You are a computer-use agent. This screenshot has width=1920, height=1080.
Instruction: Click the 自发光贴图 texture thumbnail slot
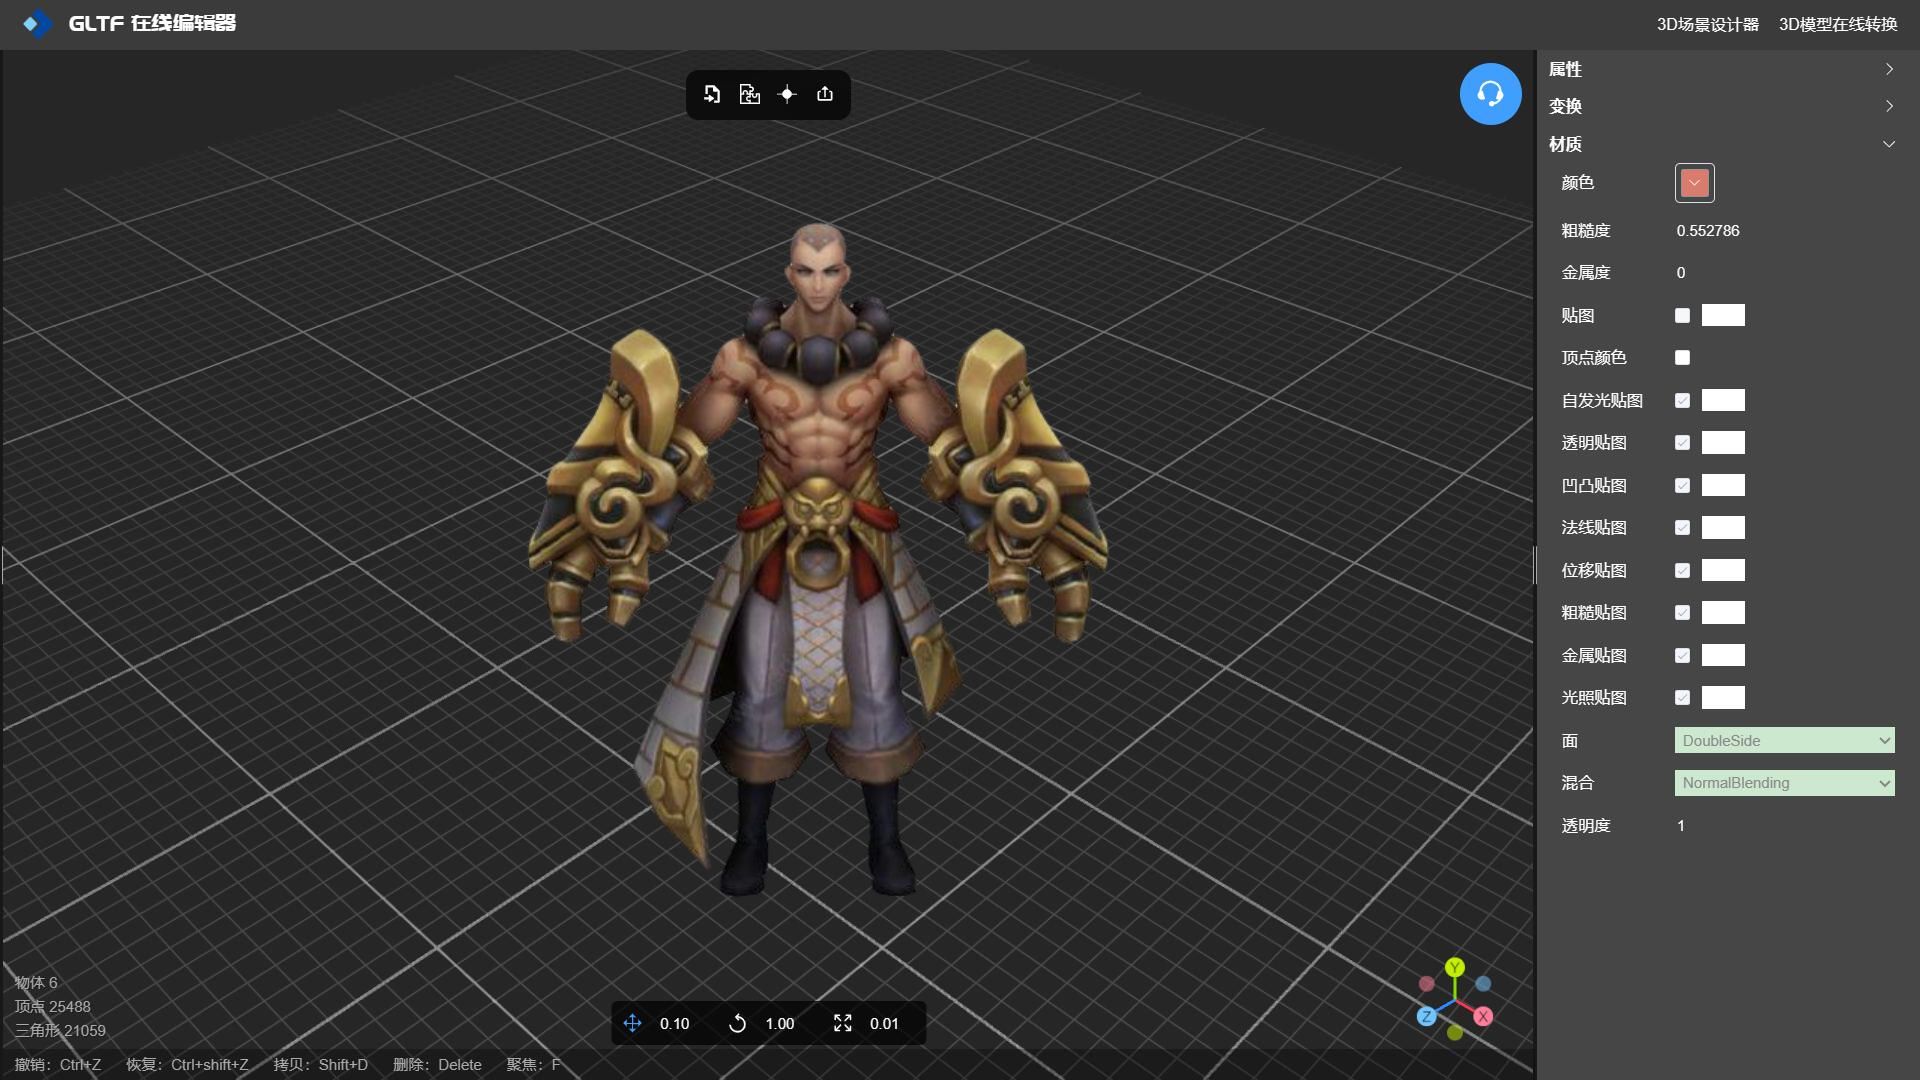tap(1723, 400)
